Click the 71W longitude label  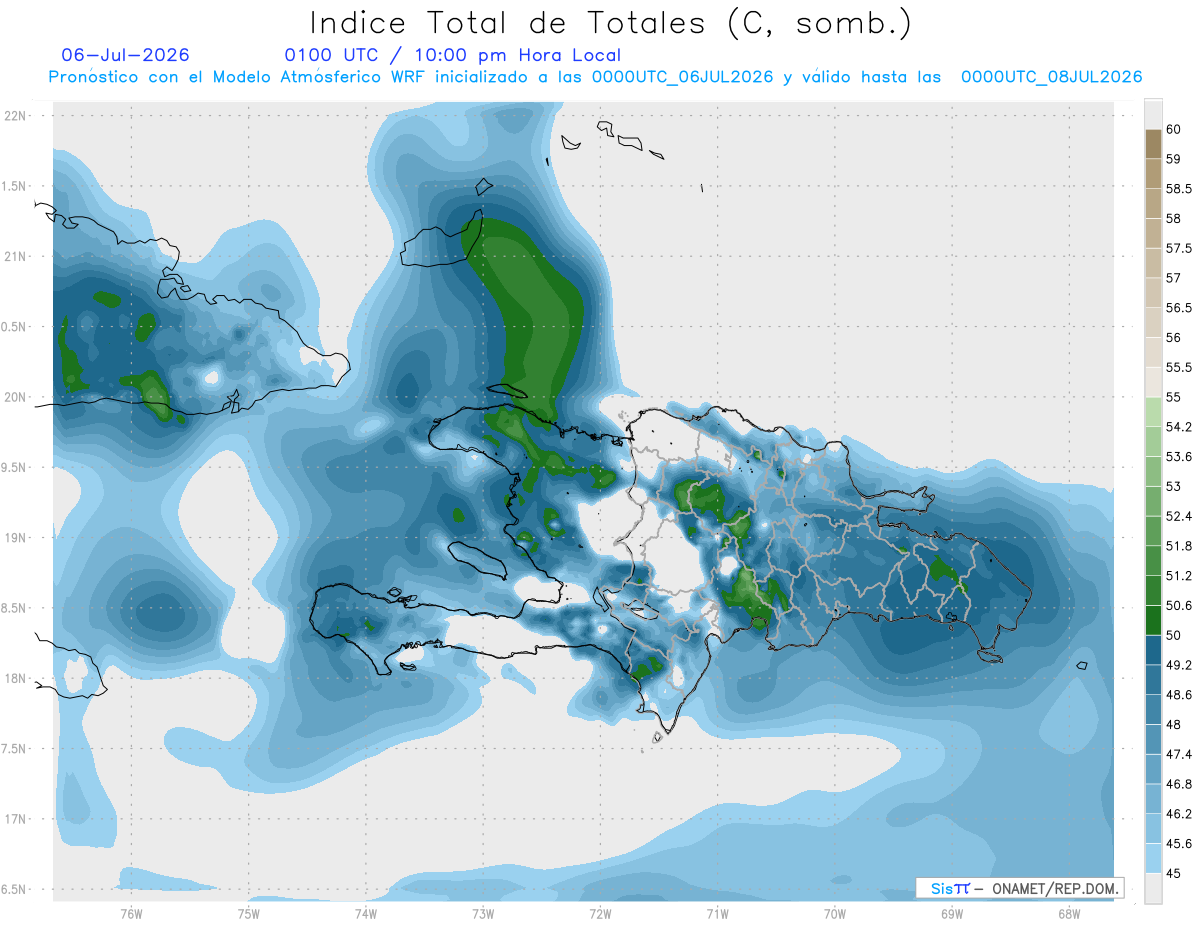[x=717, y=913]
